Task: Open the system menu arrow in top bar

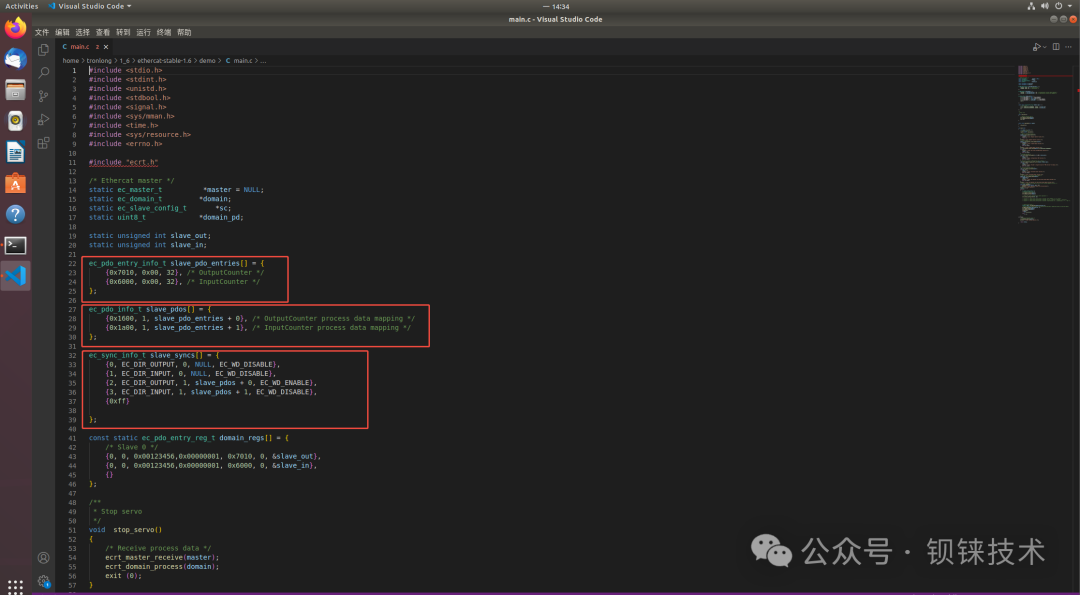Action: 1070,6
